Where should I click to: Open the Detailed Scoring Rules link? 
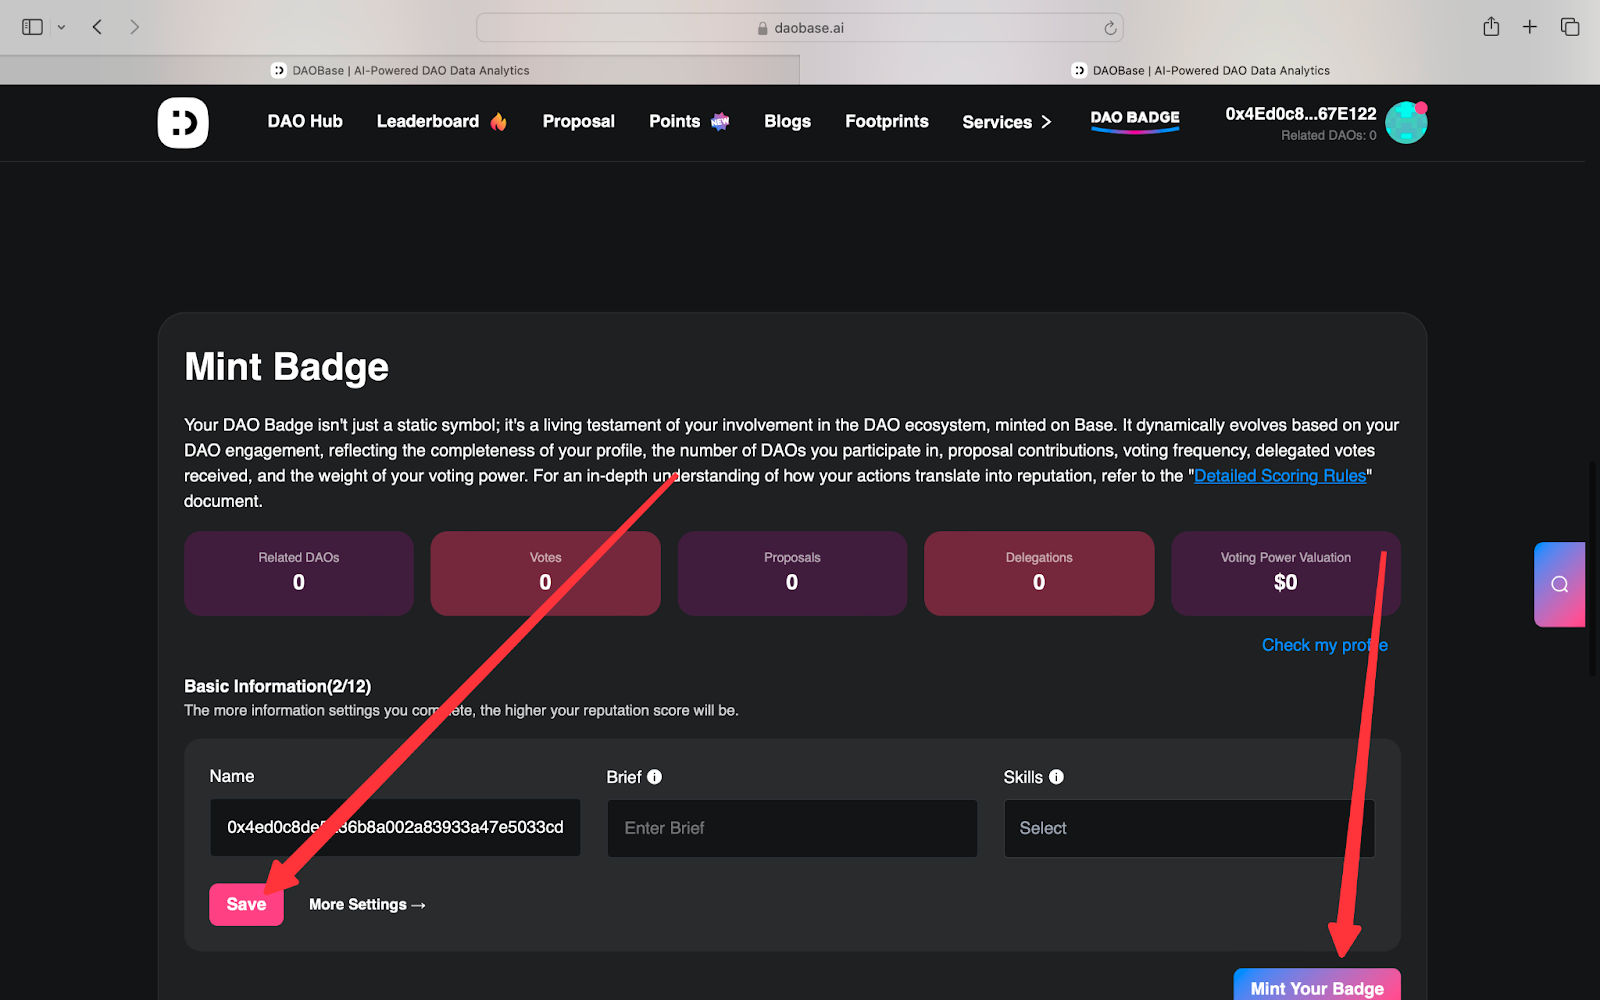(x=1280, y=476)
